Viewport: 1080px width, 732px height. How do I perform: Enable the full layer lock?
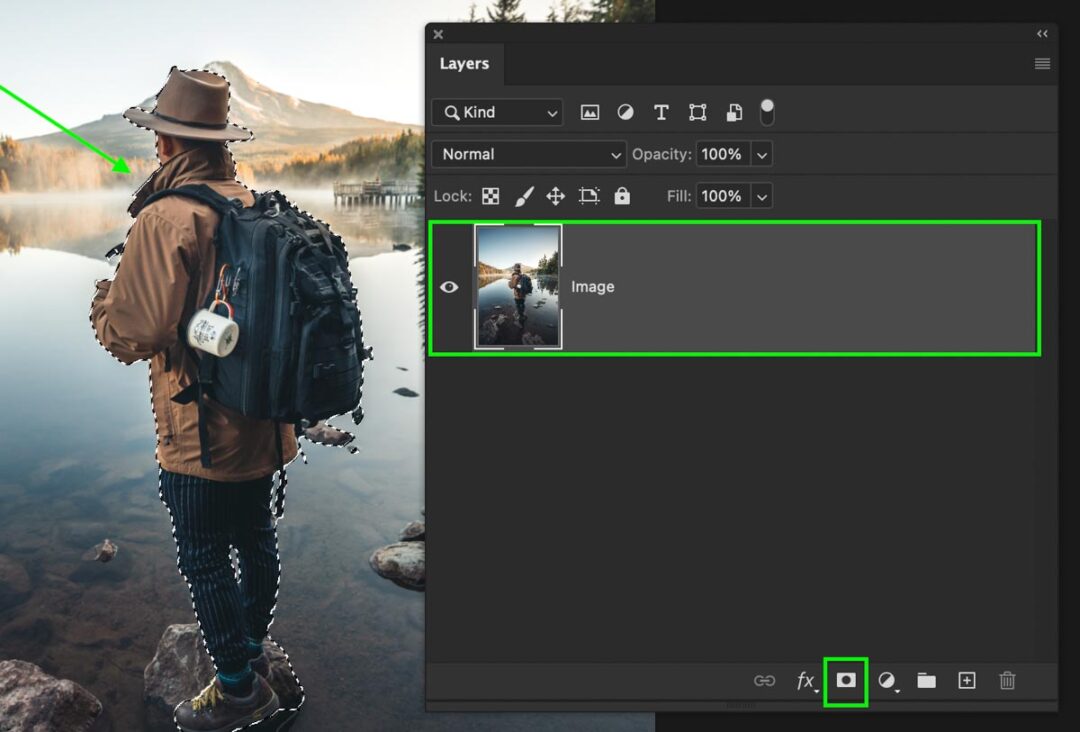point(622,196)
